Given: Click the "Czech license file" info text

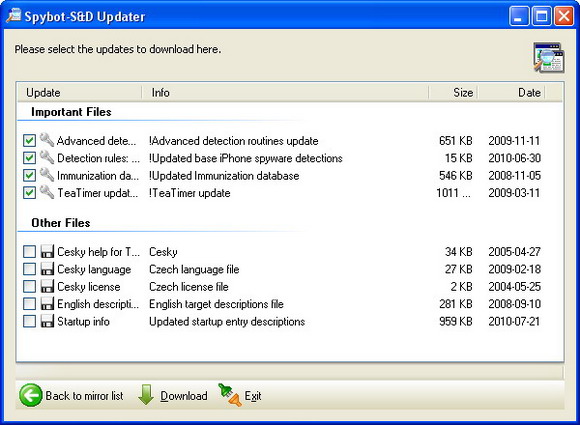Looking at the screenshot, I should click(189, 287).
